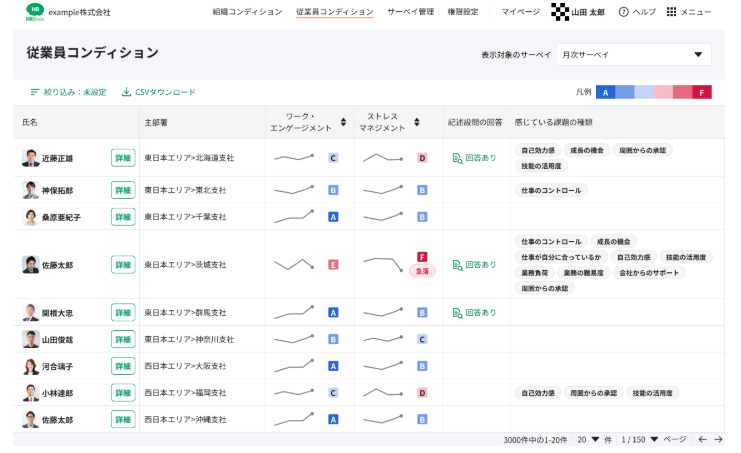
Task: Click 詳細 button for 小林達郎
Action: tap(123, 393)
